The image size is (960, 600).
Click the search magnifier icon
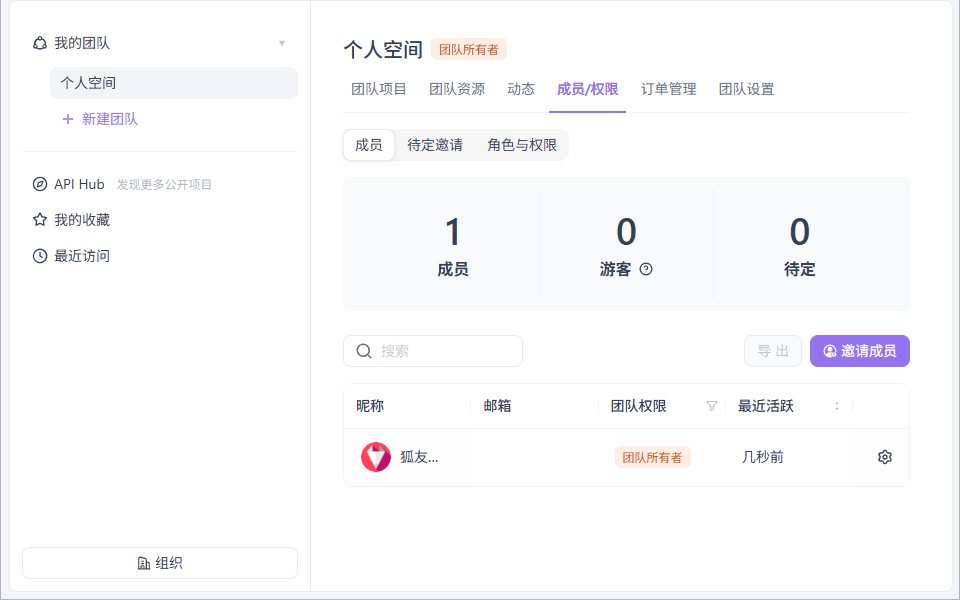(364, 351)
